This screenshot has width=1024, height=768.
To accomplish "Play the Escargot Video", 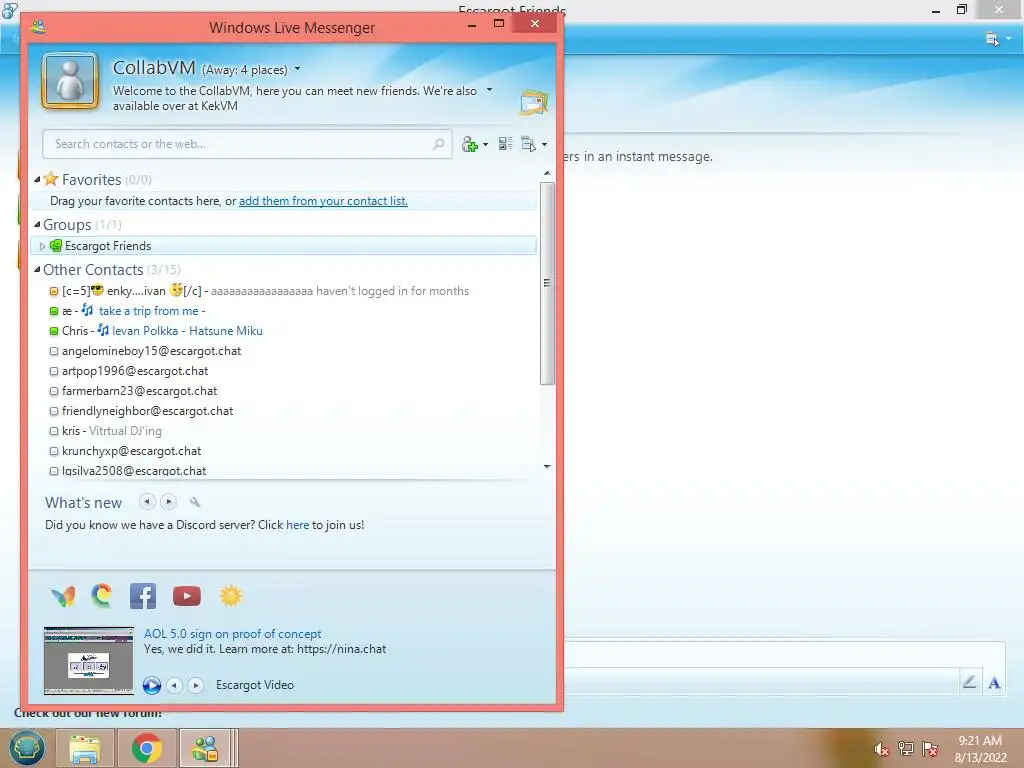I will (152, 685).
